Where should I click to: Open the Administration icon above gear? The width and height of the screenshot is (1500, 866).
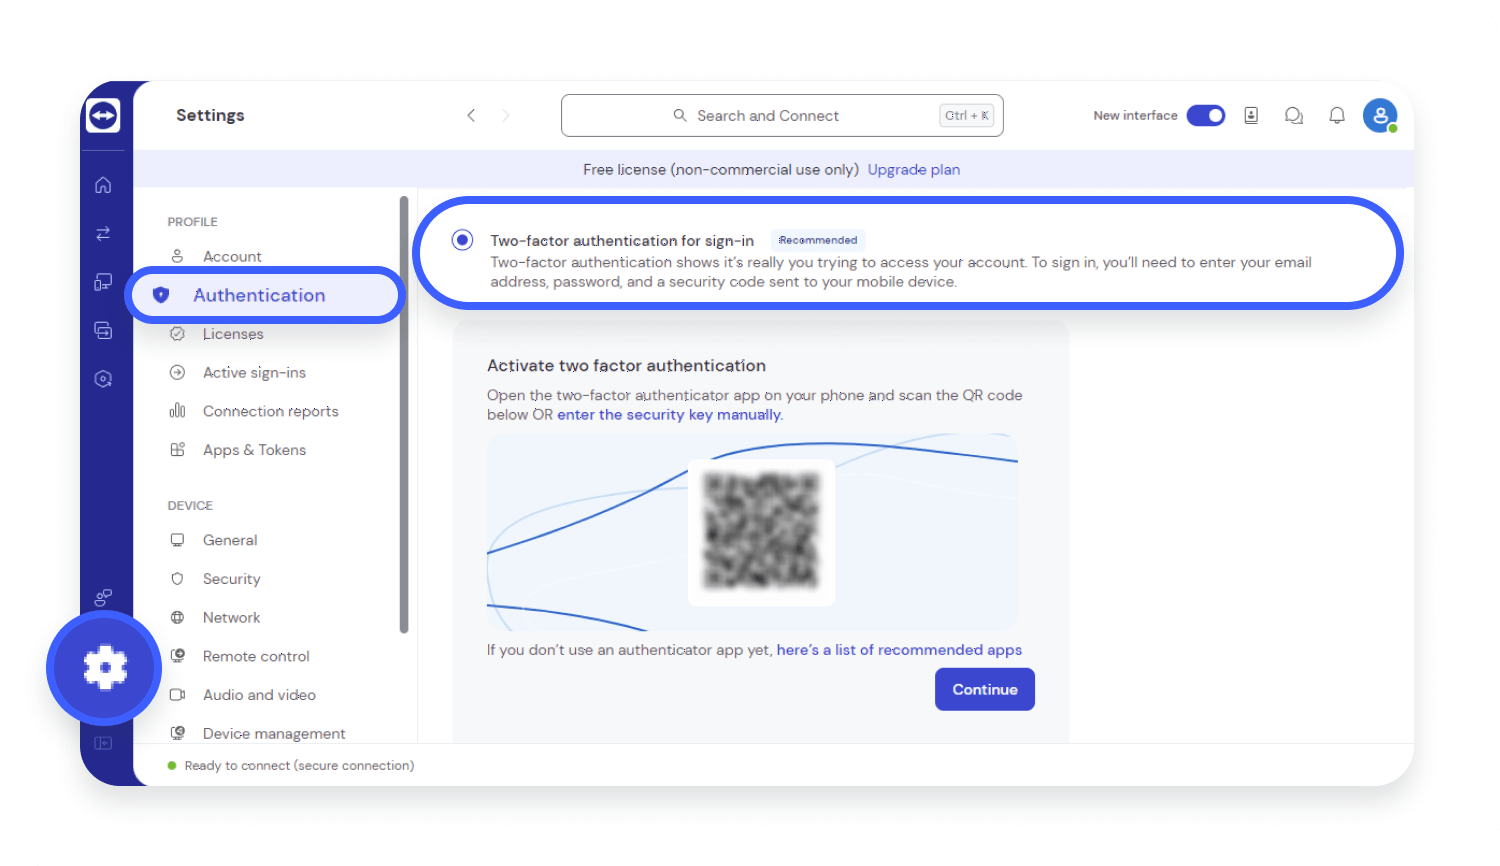(x=103, y=598)
